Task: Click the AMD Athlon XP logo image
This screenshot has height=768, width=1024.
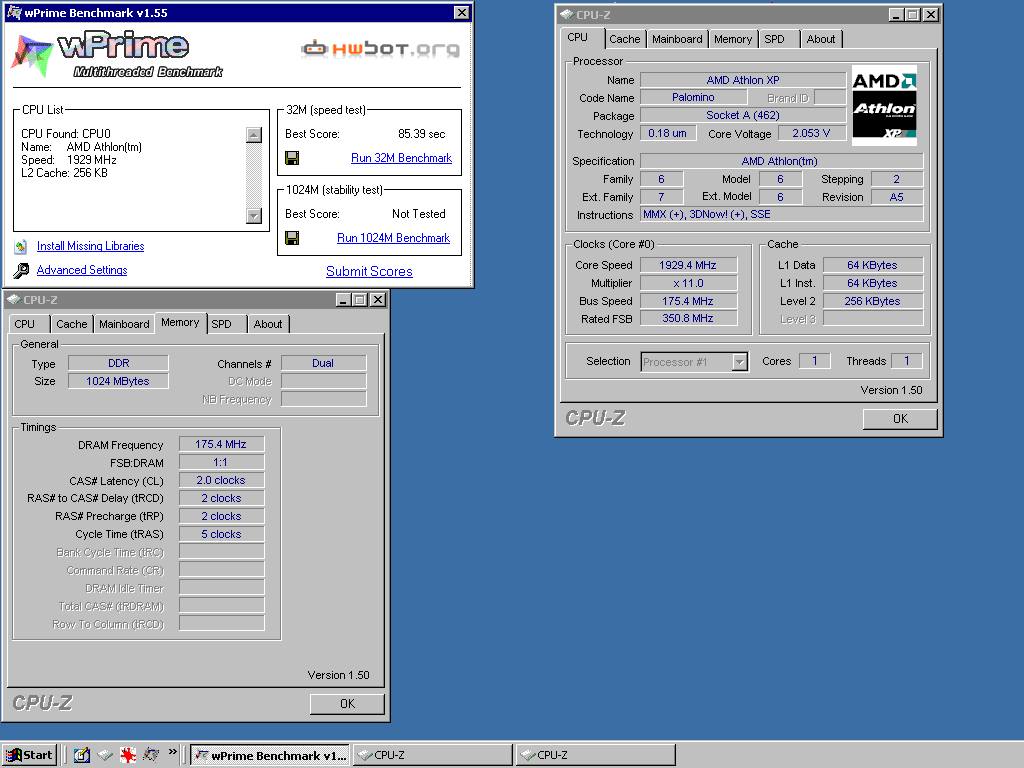Action: click(884, 105)
